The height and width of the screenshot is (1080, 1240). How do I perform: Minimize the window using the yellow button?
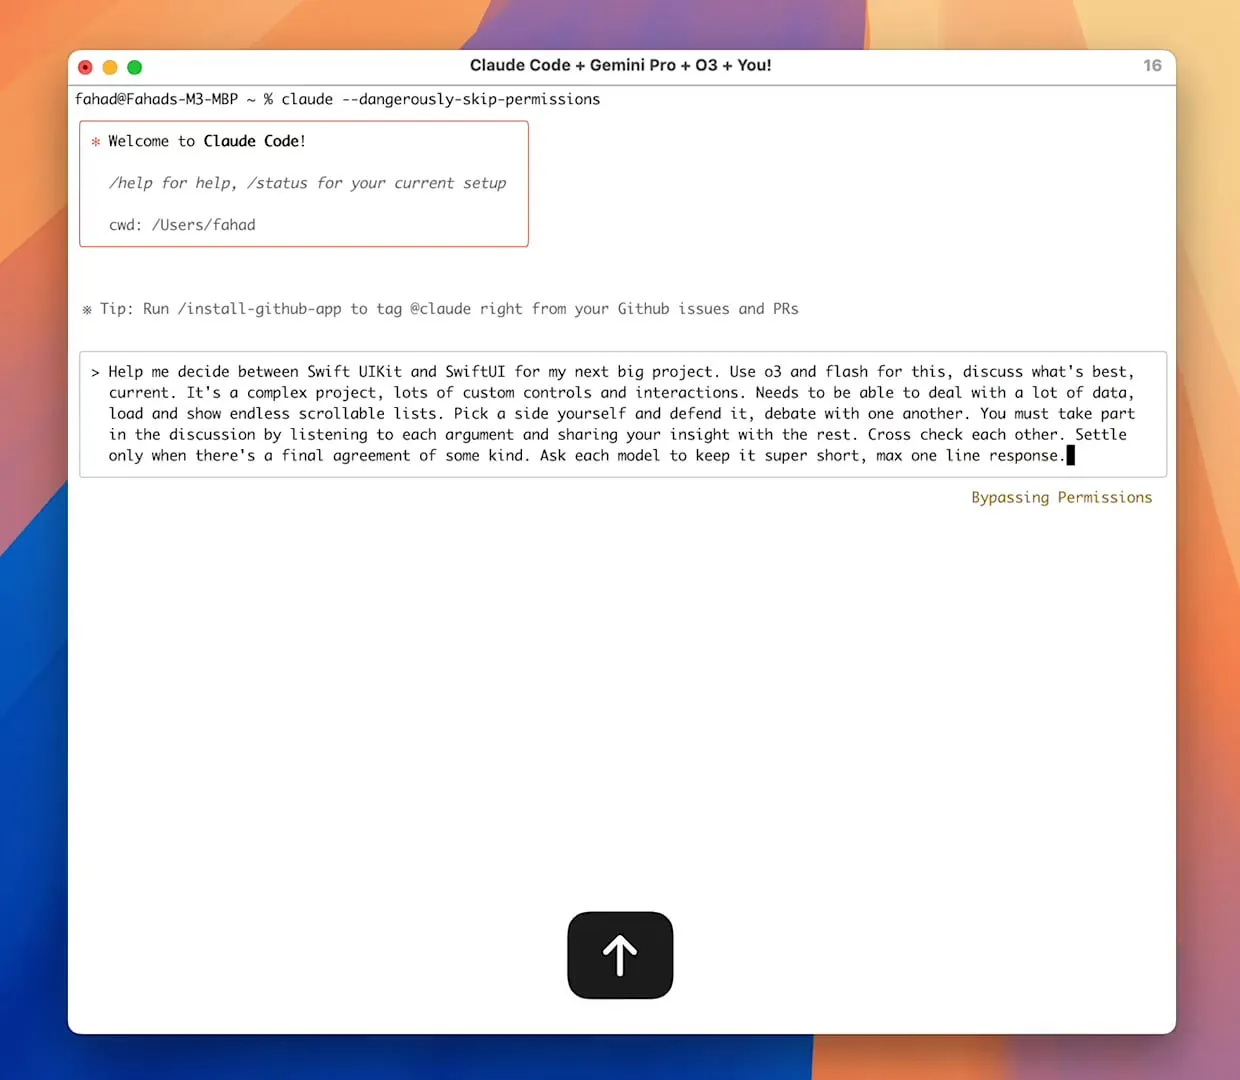click(x=110, y=67)
